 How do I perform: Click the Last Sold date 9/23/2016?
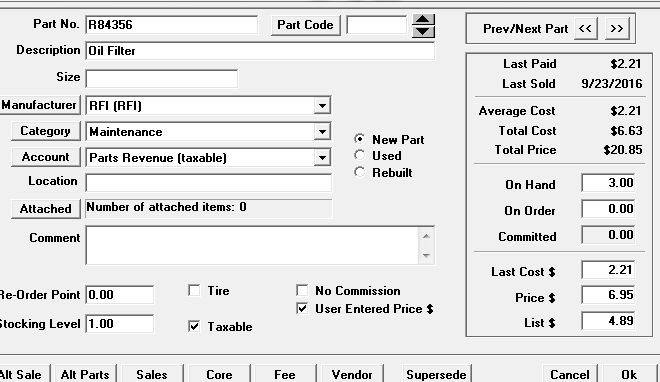612,83
